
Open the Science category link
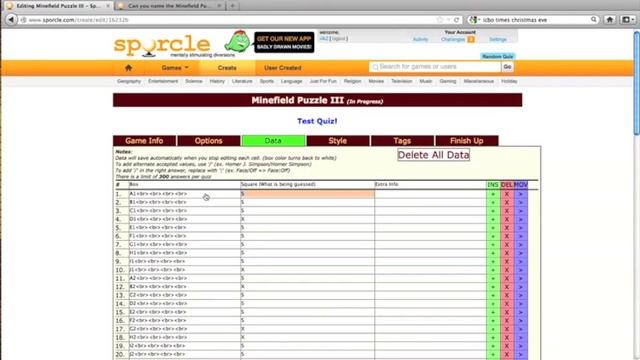(193, 81)
